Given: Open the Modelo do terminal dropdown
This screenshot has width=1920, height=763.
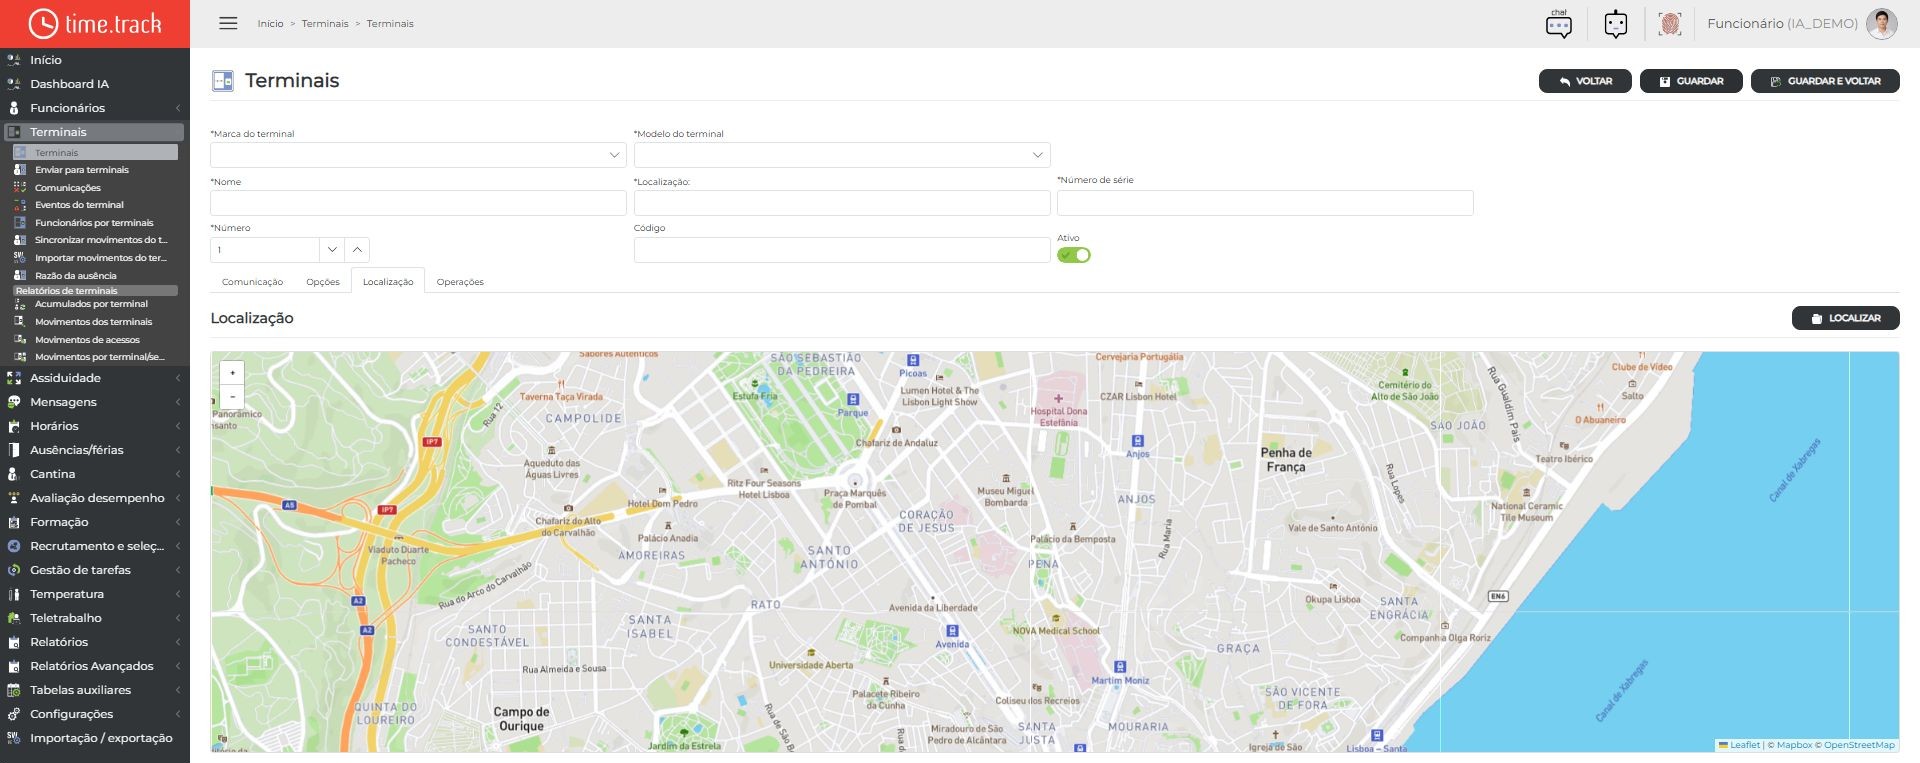Looking at the screenshot, I should point(842,155).
